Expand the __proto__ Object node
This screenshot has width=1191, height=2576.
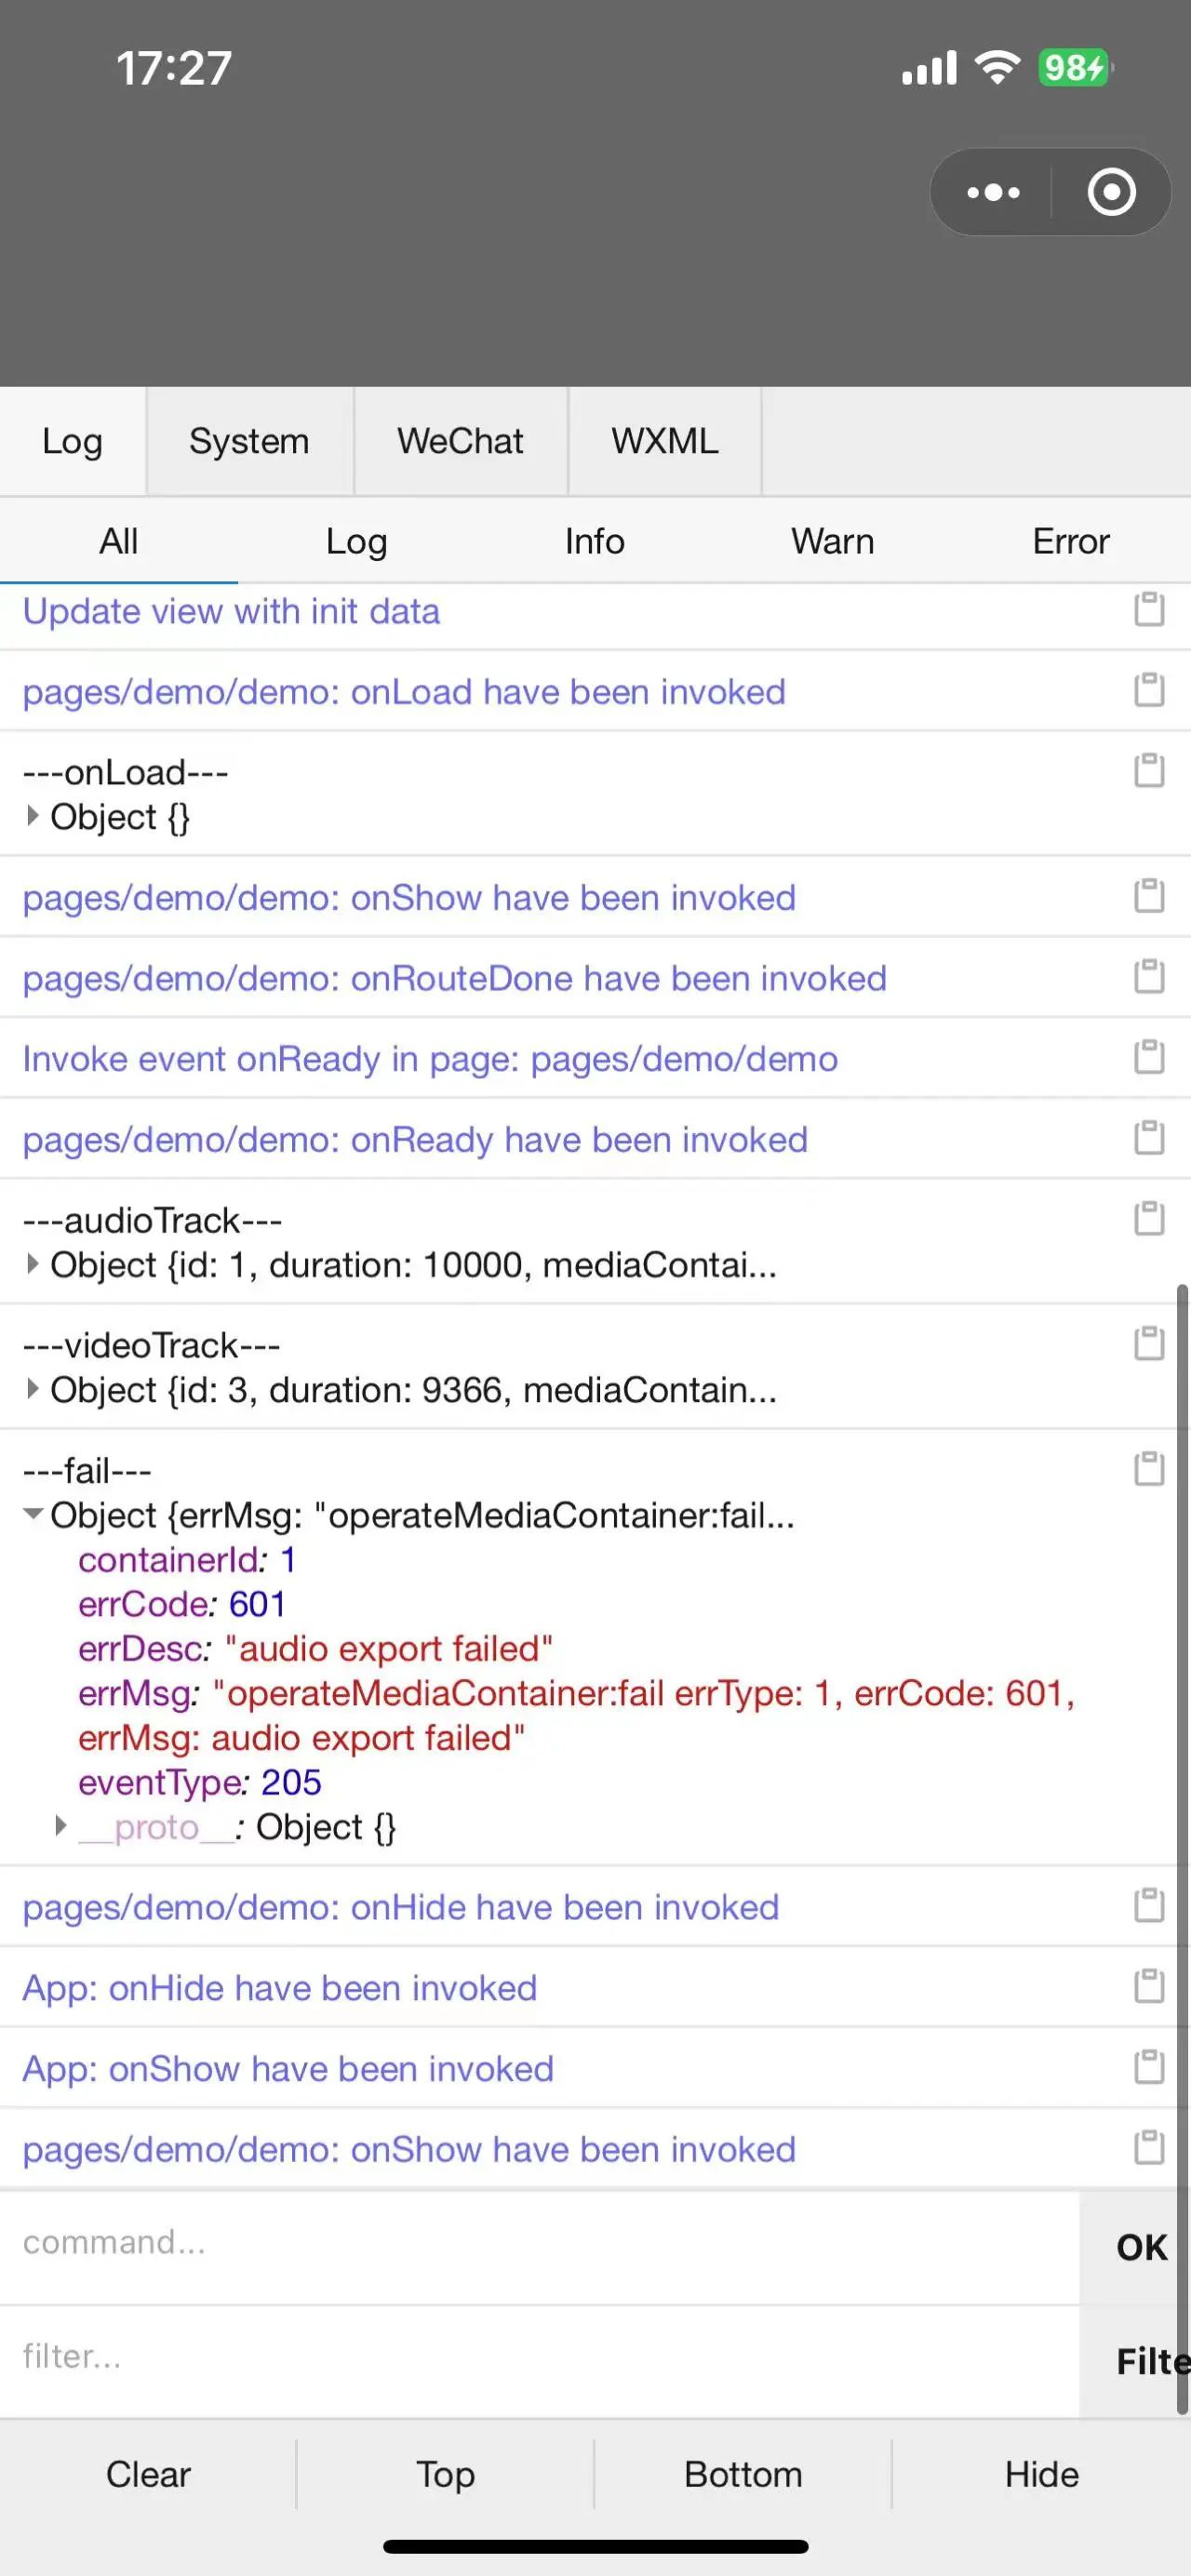point(61,1826)
